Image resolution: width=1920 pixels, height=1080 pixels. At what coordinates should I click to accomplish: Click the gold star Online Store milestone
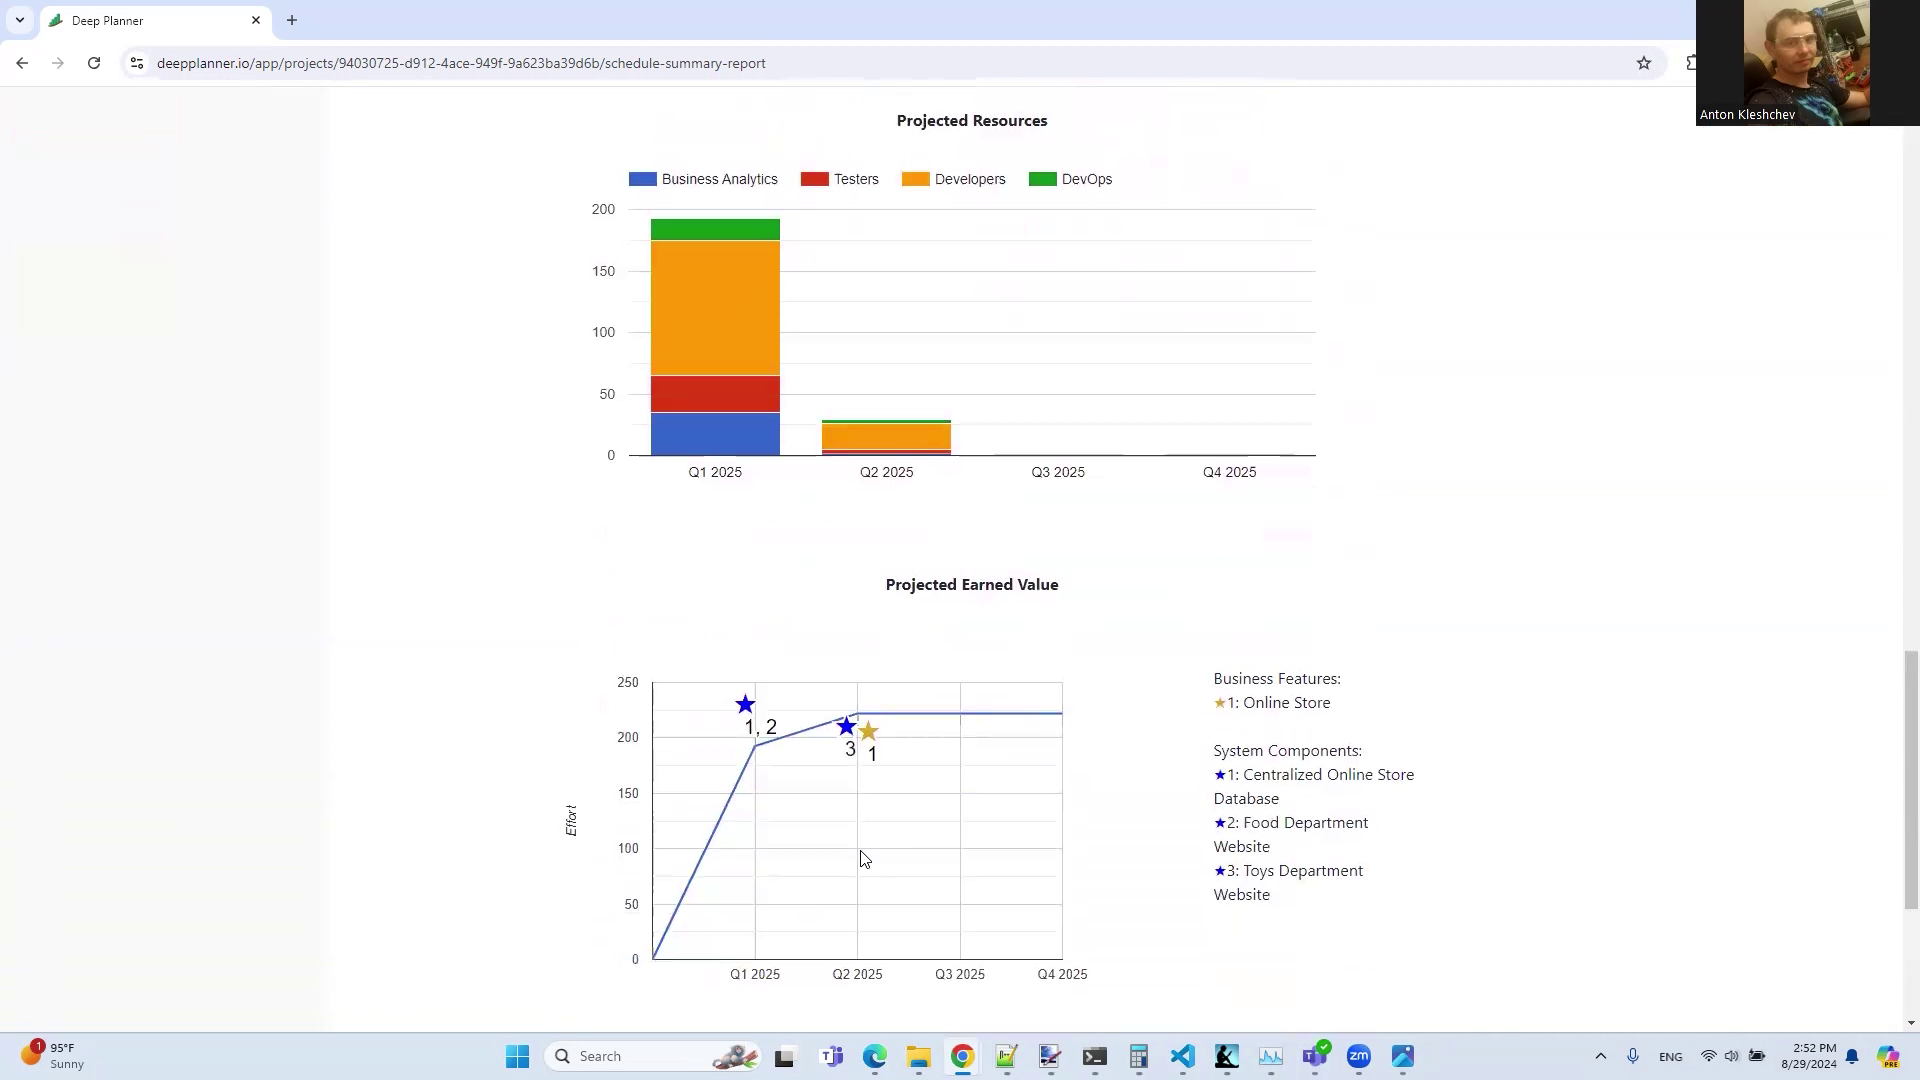(868, 731)
